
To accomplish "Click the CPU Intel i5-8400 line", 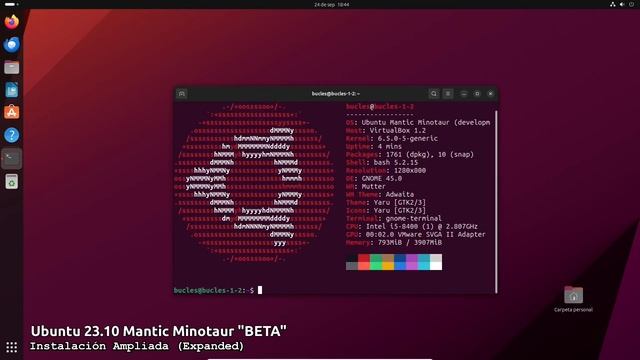I will (412, 227).
